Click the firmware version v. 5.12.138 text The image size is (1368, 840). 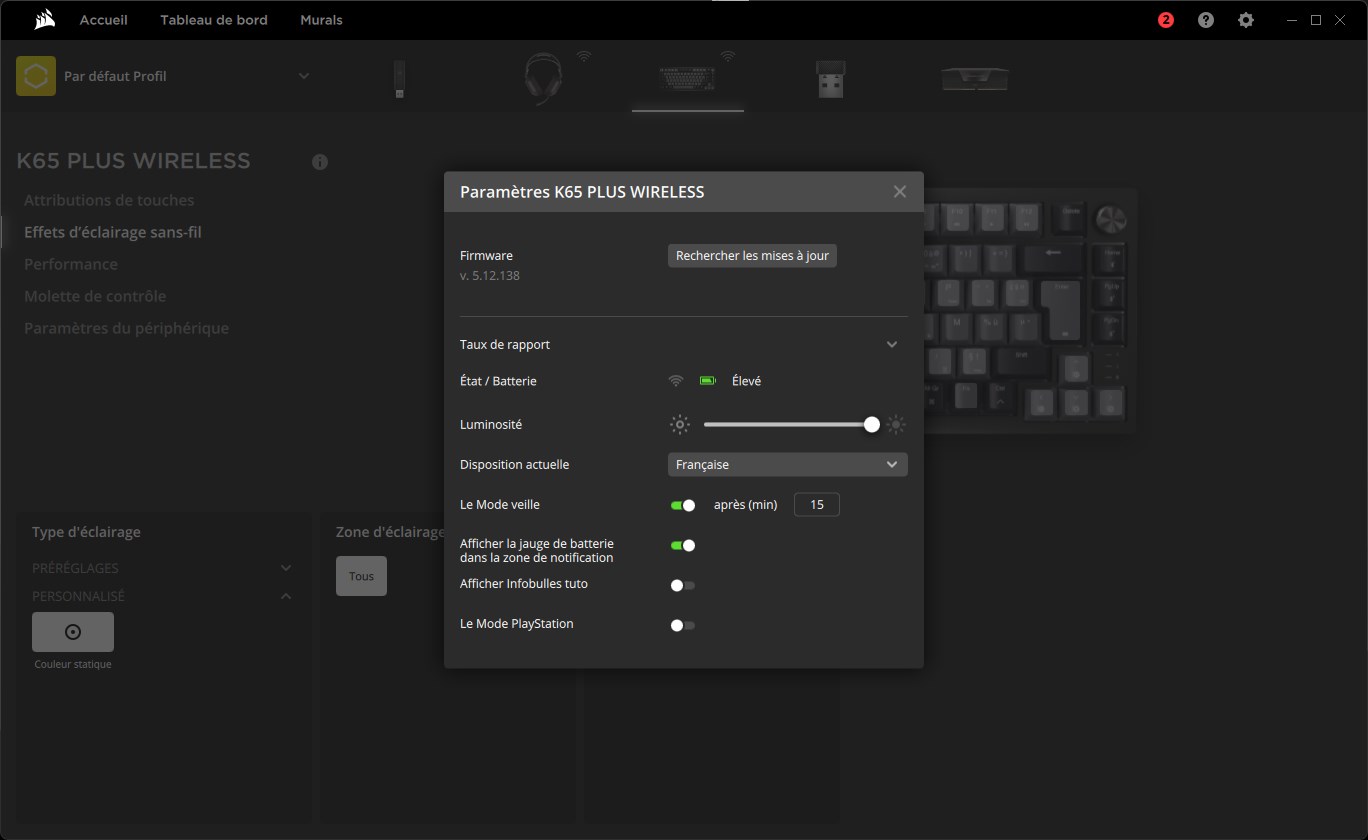click(490, 276)
